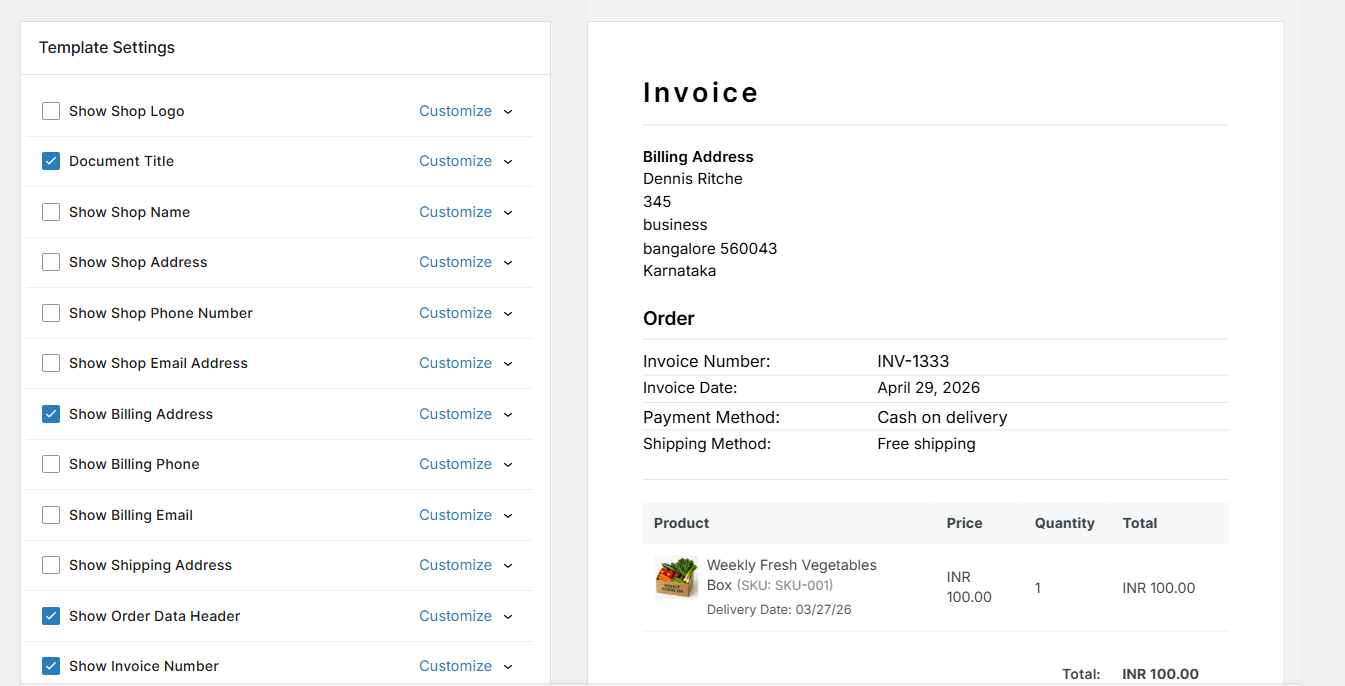Click the Invoice title in preview
The width and height of the screenshot is (1345, 686).
[701, 93]
